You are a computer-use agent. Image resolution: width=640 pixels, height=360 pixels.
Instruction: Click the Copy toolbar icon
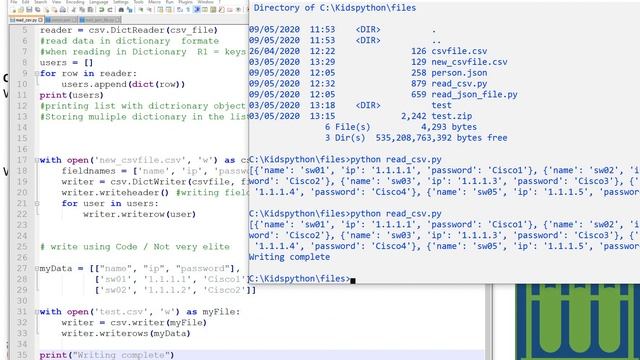82,9
